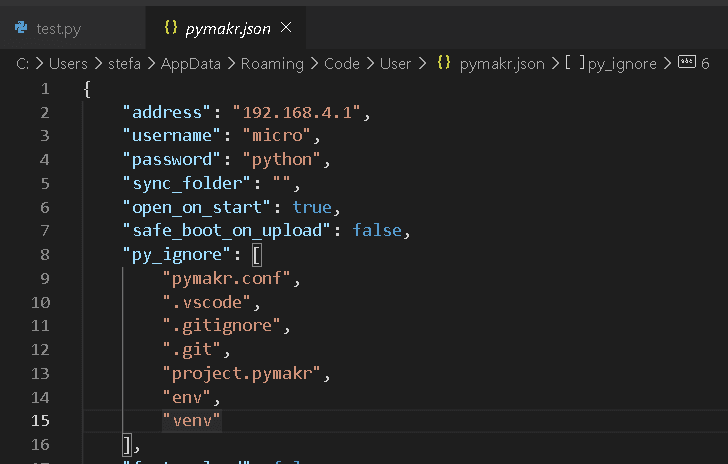Click the string symbol icon before breadcrumb 6
Image resolution: width=728 pixels, height=464 pixels.
687,62
